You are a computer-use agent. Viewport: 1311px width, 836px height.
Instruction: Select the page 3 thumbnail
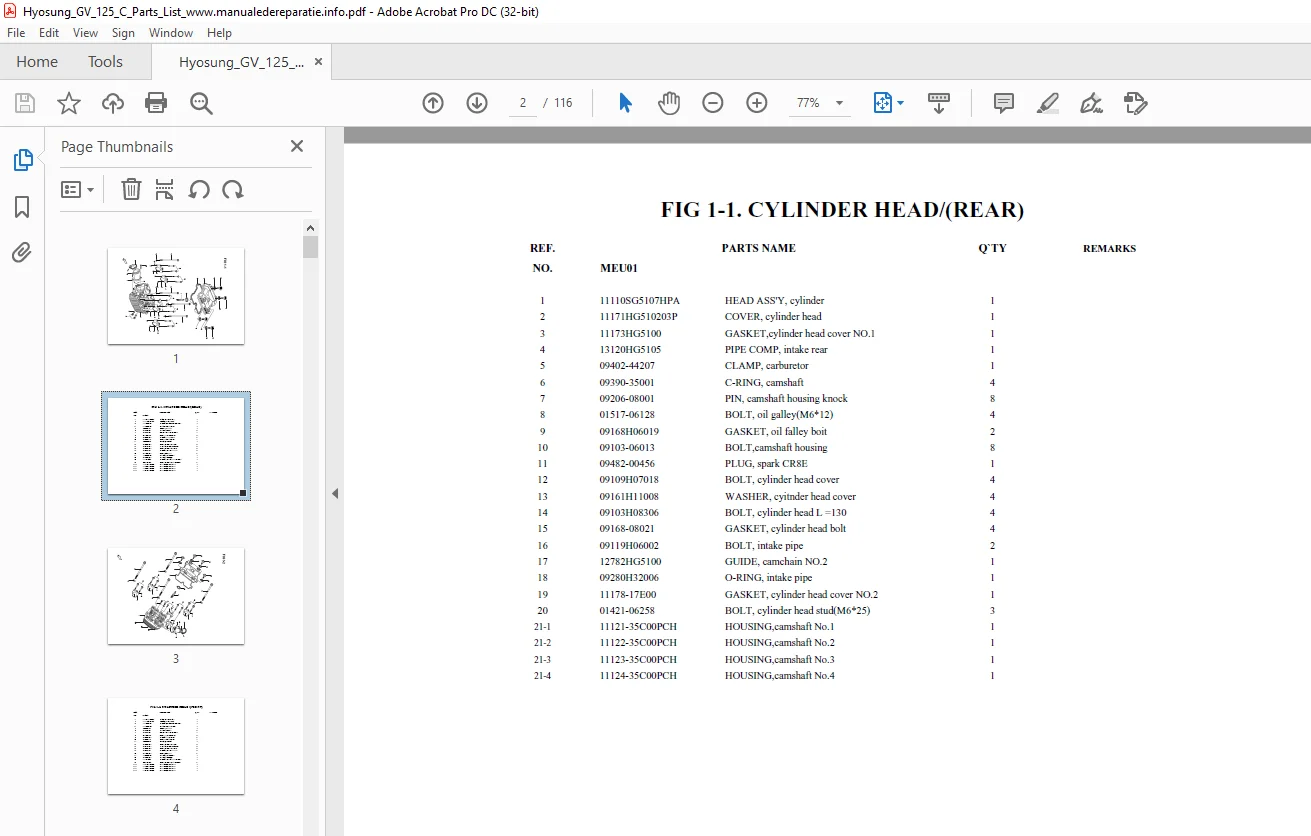[x=176, y=596]
